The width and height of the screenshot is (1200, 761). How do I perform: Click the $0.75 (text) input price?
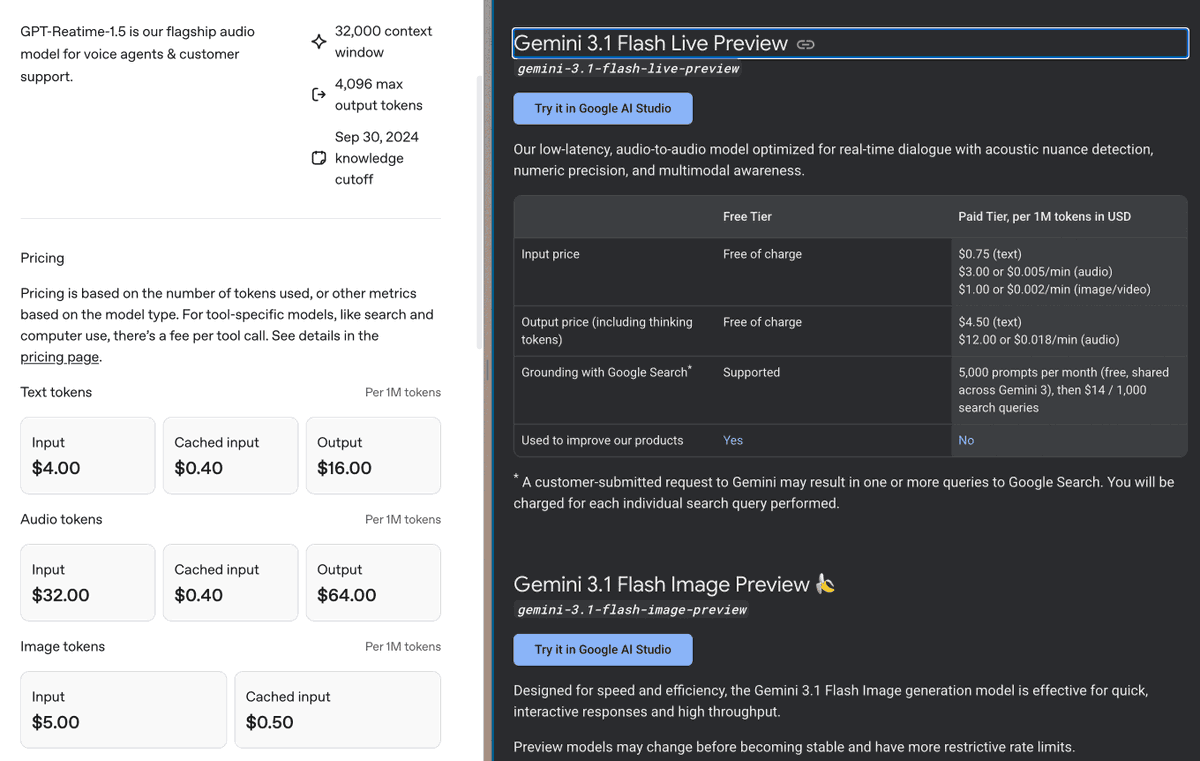[990, 254]
